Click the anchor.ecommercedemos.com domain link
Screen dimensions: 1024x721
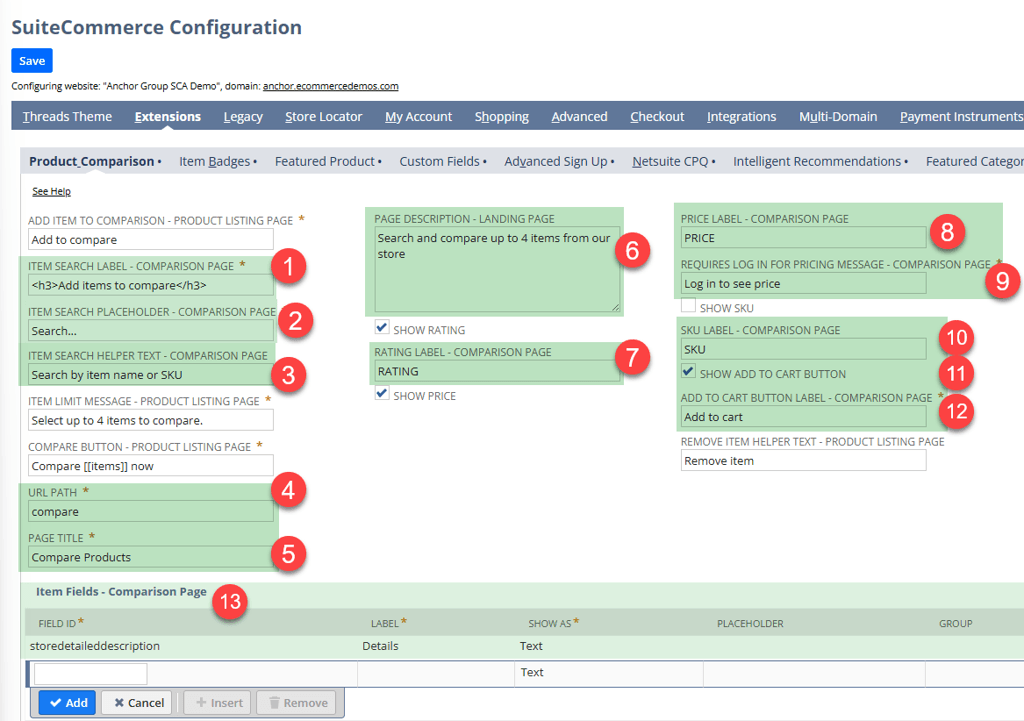[330, 85]
